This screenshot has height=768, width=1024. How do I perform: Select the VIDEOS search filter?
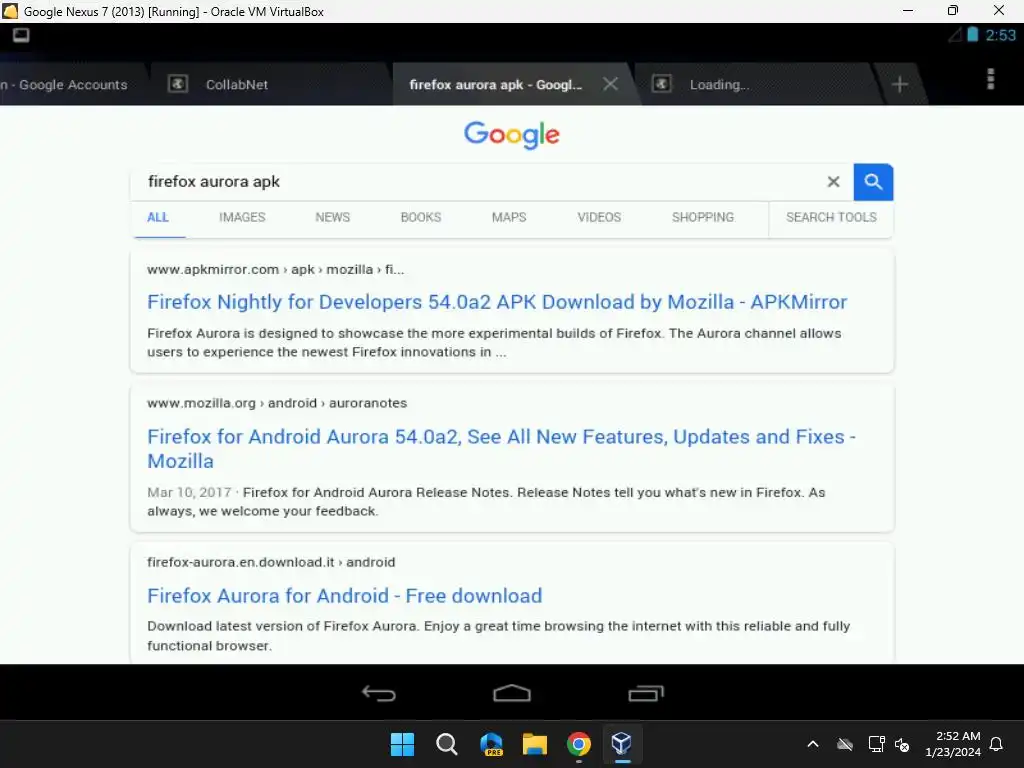(599, 217)
